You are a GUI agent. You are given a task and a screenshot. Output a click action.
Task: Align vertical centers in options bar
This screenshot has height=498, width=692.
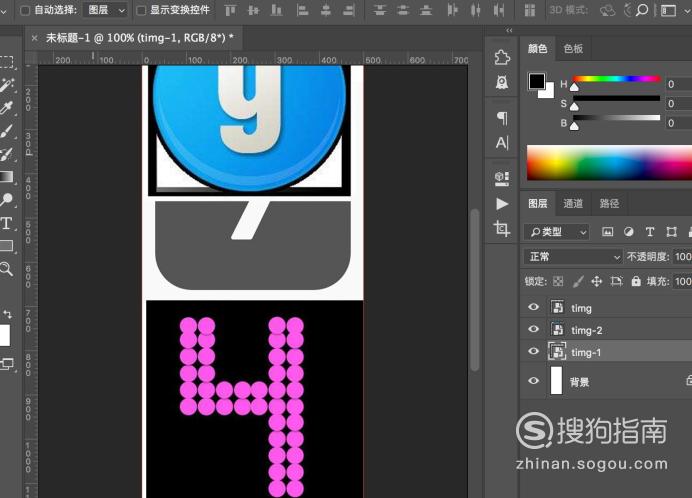click(x=253, y=10)
